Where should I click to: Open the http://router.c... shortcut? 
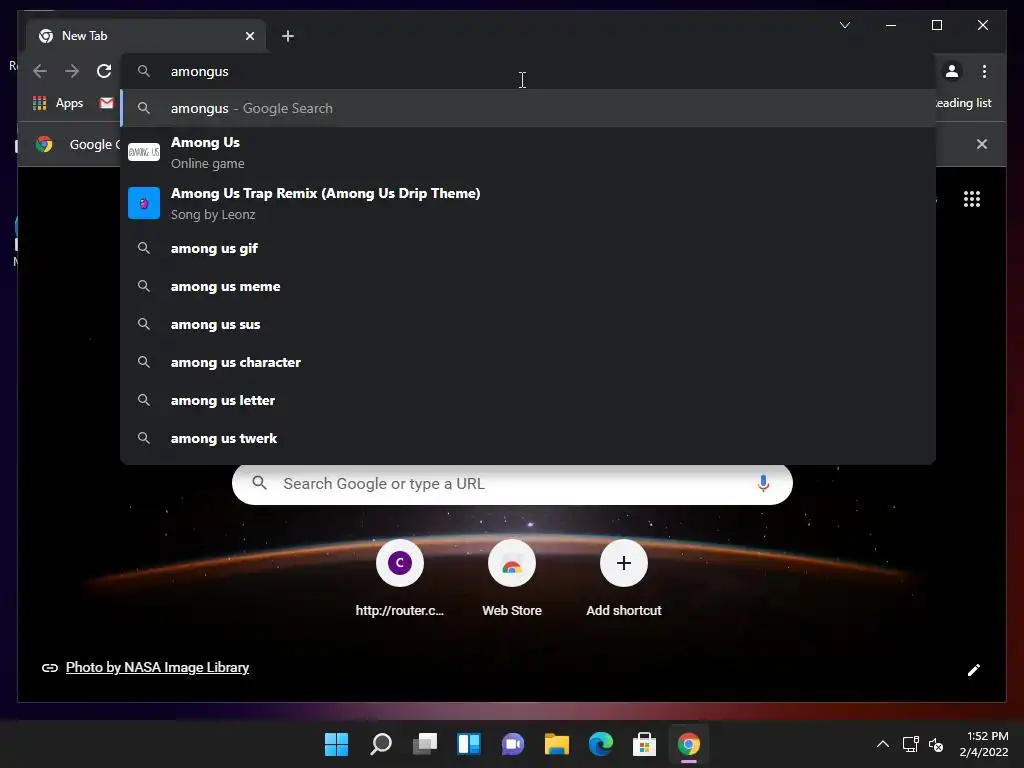(400, 579)
